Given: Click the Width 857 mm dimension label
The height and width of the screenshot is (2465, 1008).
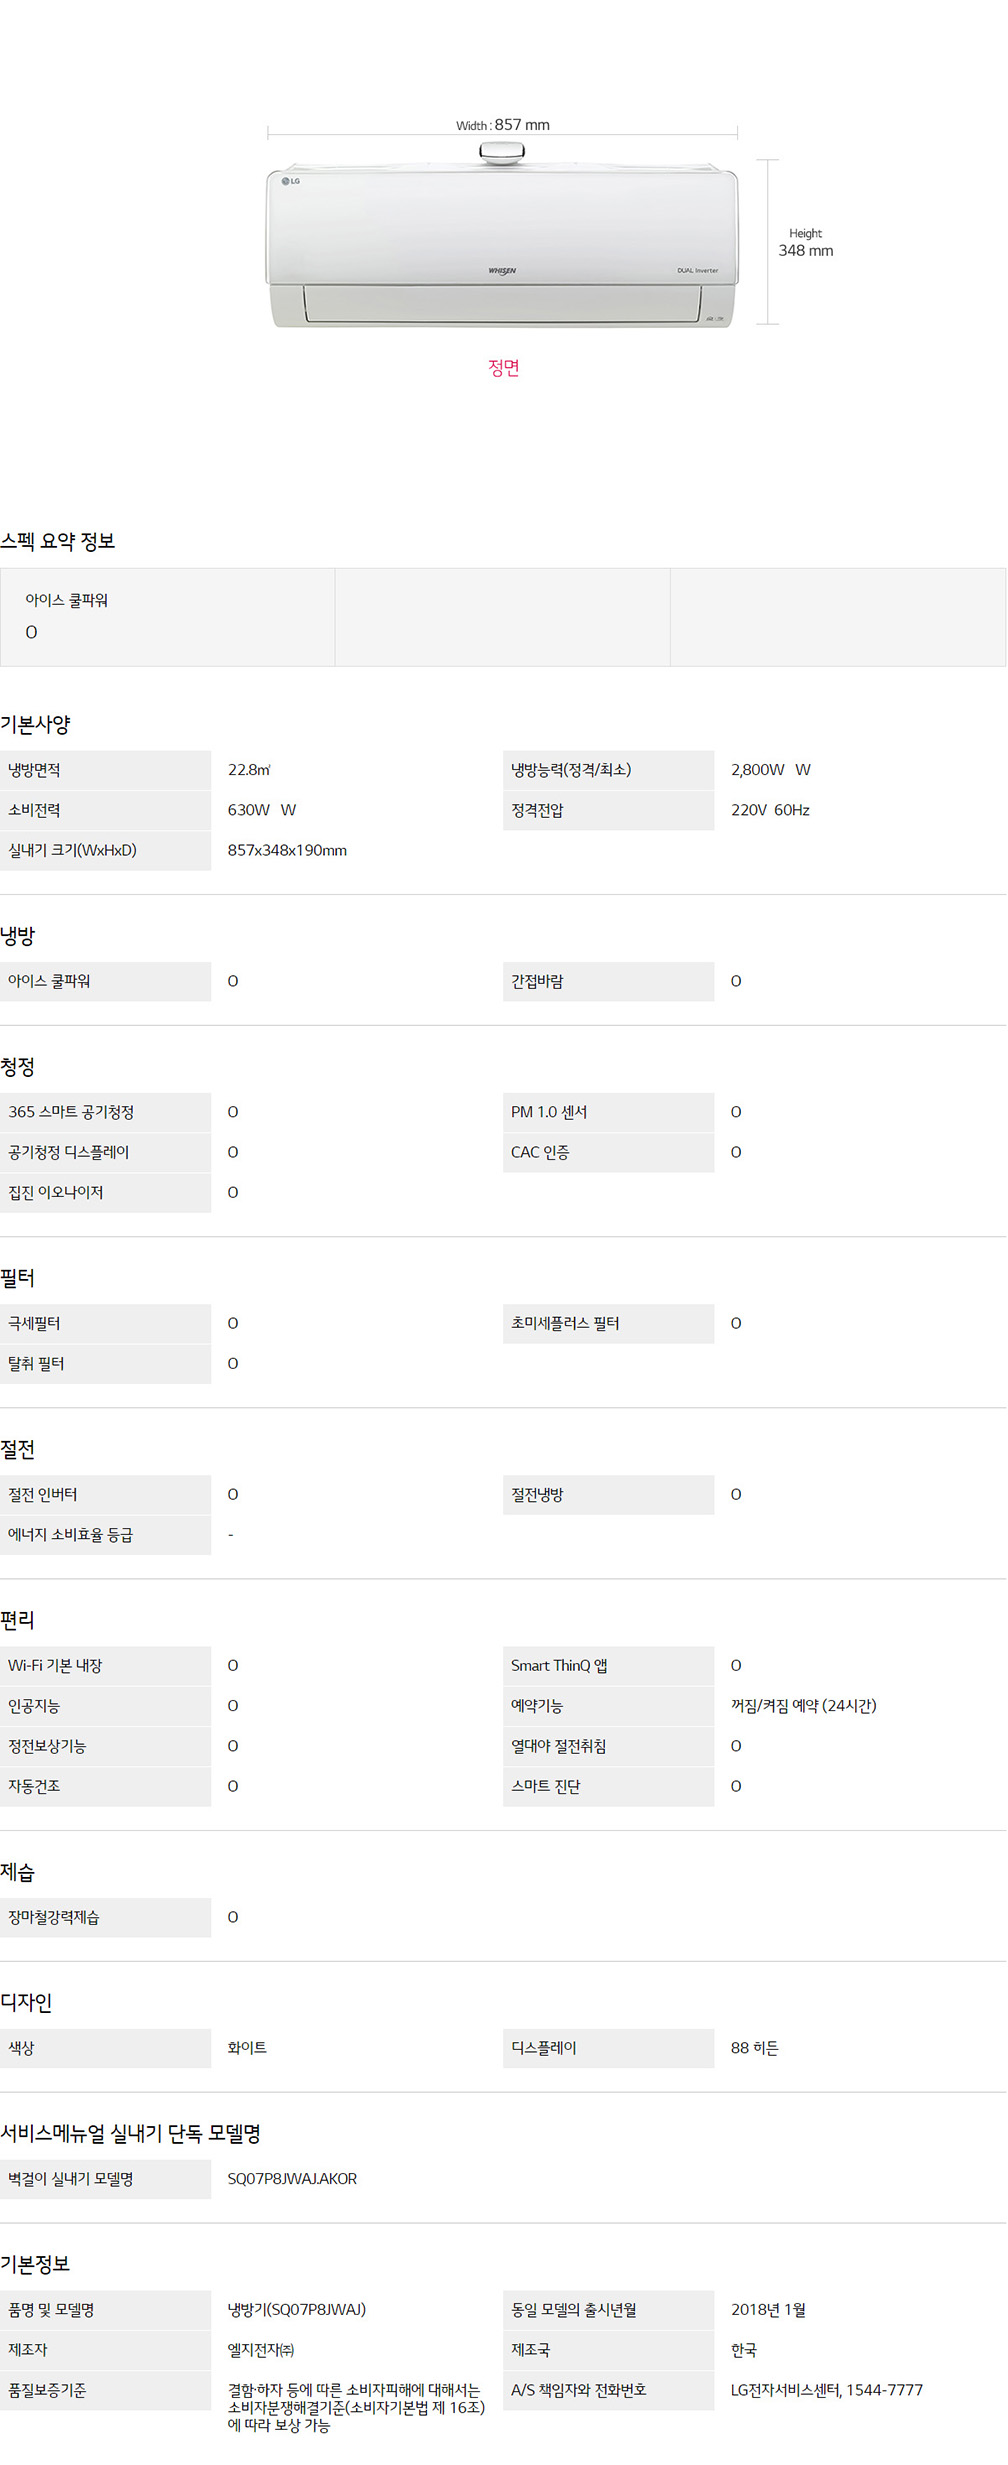Looking at the screenshot, I should 503,125.
